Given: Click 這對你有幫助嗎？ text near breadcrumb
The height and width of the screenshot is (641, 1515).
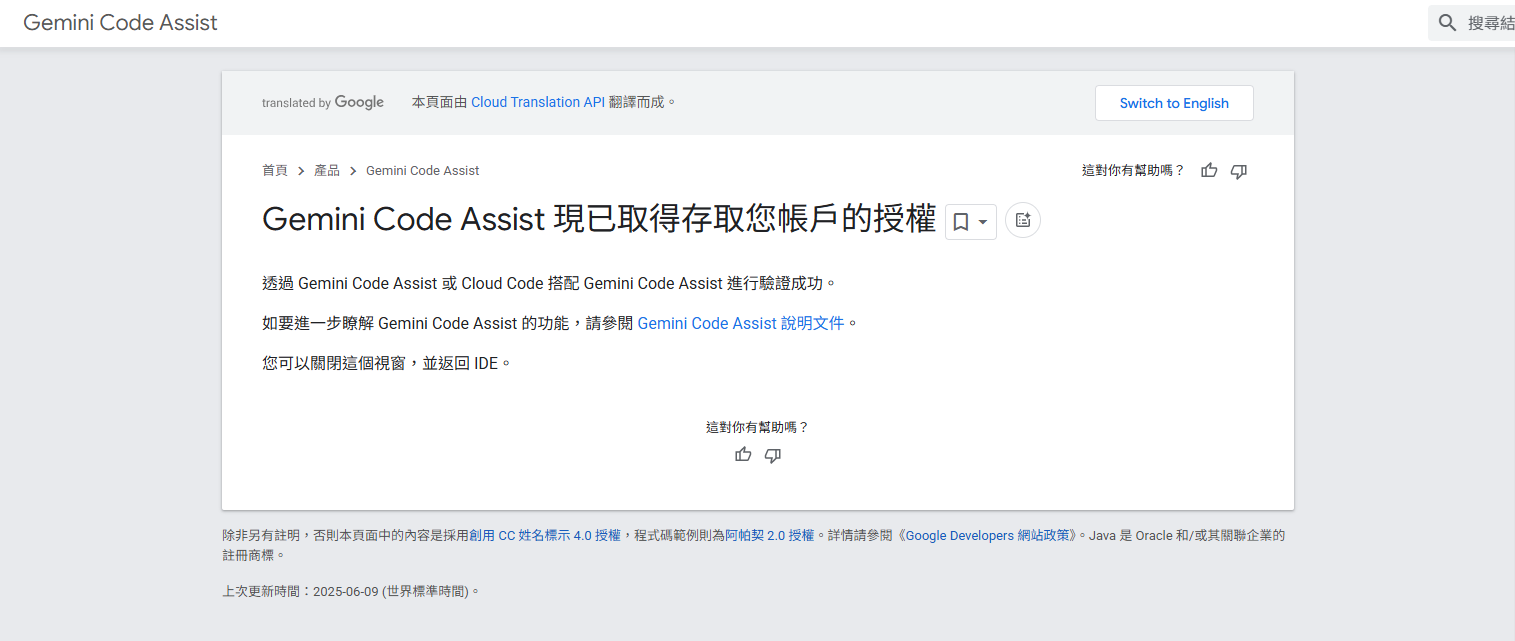Looking at the screenshot, I should click(1133, 171).
